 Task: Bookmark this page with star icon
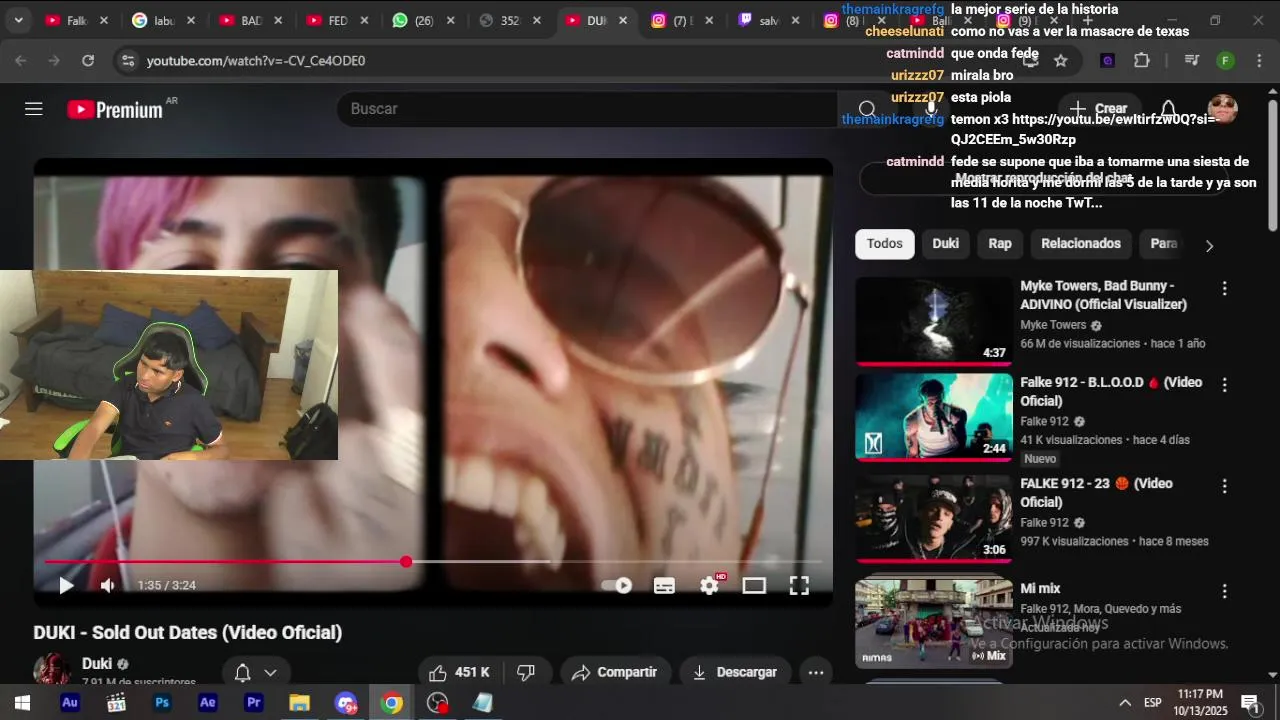click(x=1061, y=61)
